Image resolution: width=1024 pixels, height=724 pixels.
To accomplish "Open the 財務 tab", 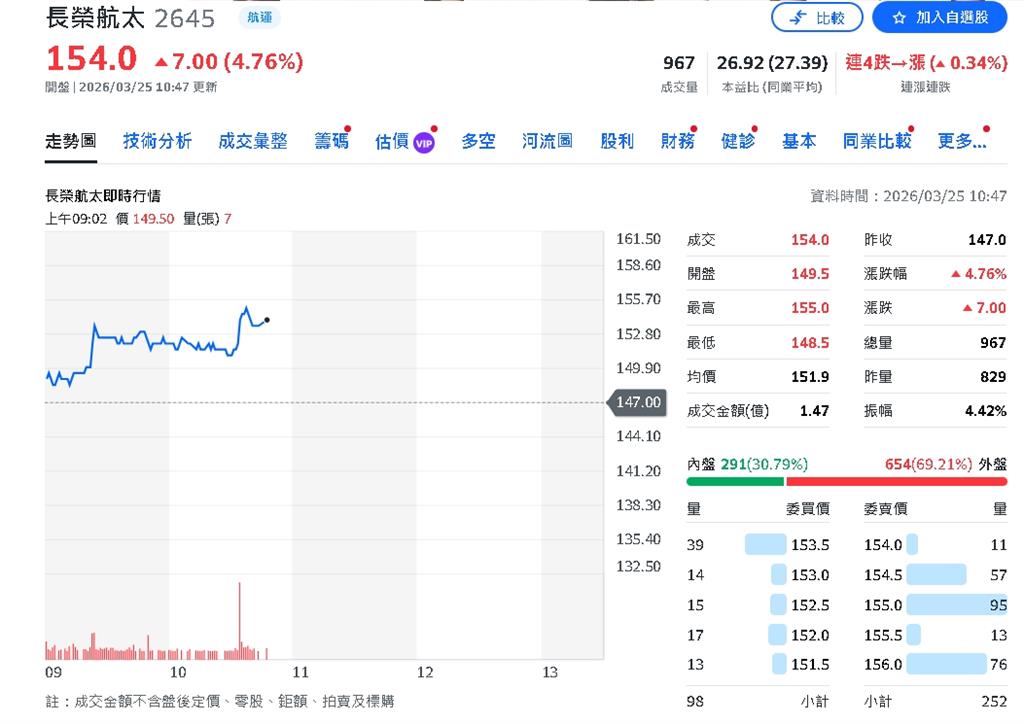I will point(677,141).
